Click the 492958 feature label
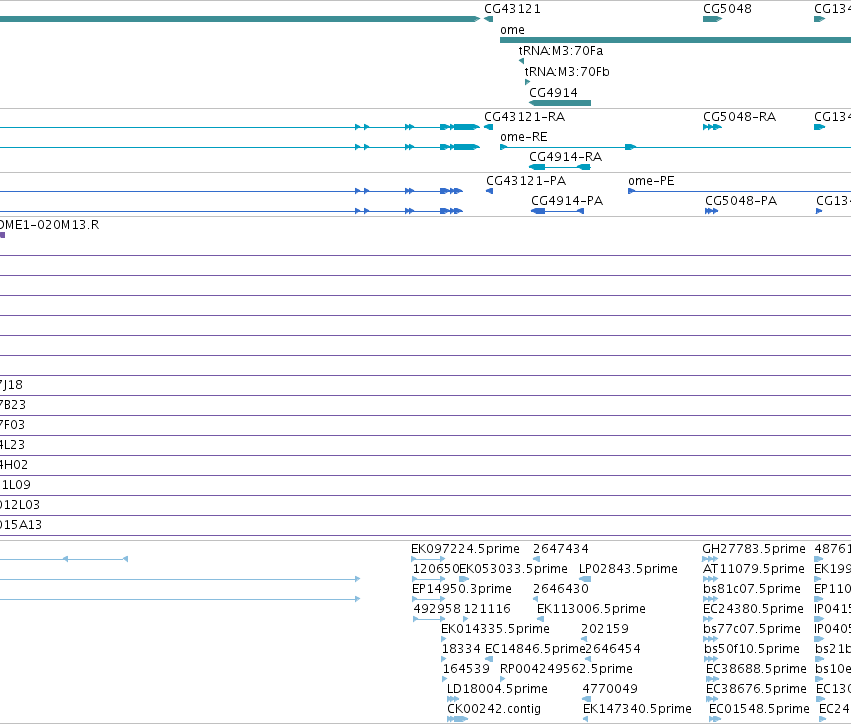Image resolution: width=851 pixels, height=724 pixels. [437, 609]
